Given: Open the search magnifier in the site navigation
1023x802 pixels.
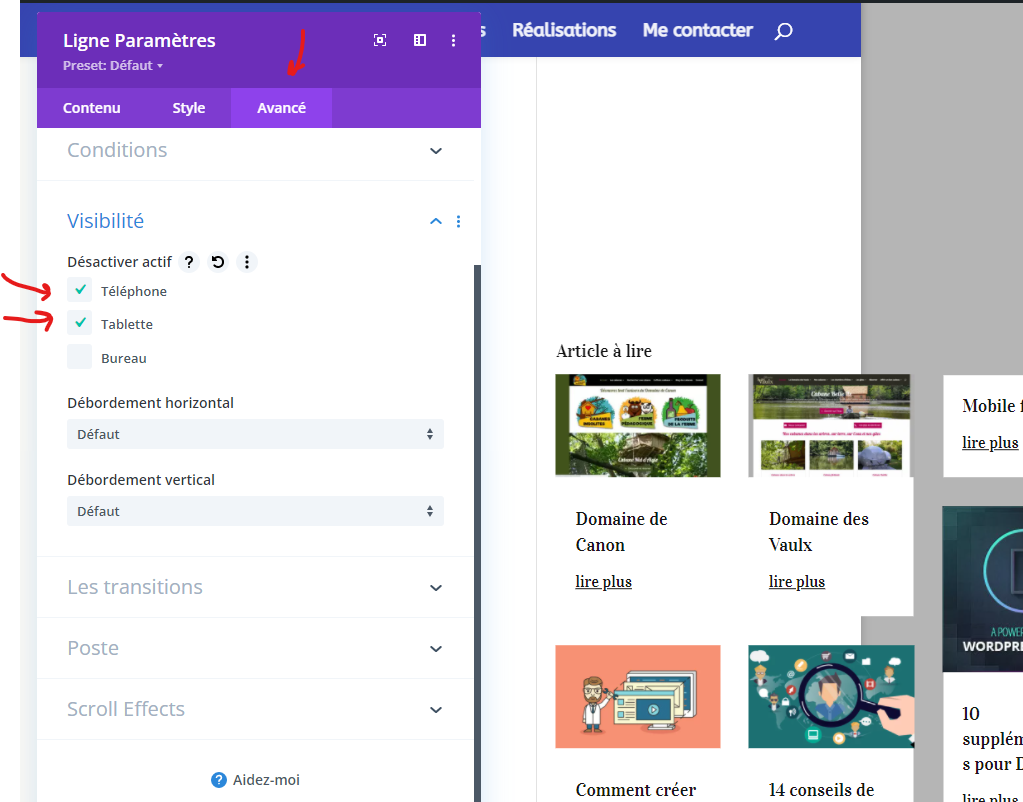Looking at the screenshot, I should pos(783,31).
